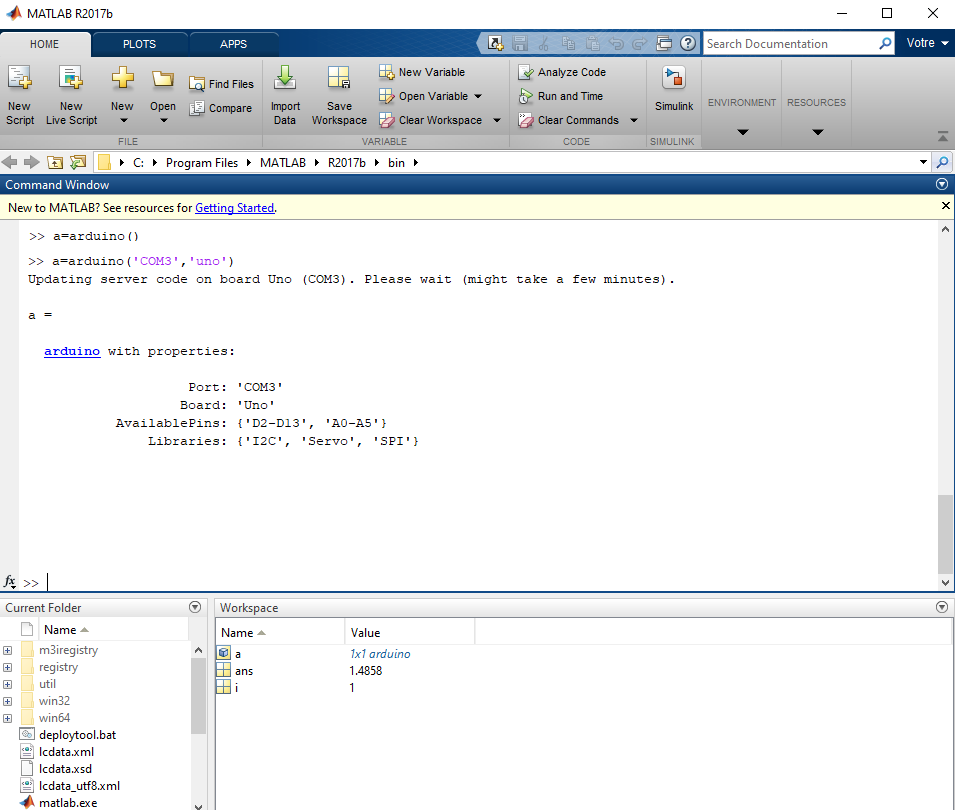The height and width of the screenshot is (810, 955).
Task: Click the New Script icon
Action: [19, 79]
